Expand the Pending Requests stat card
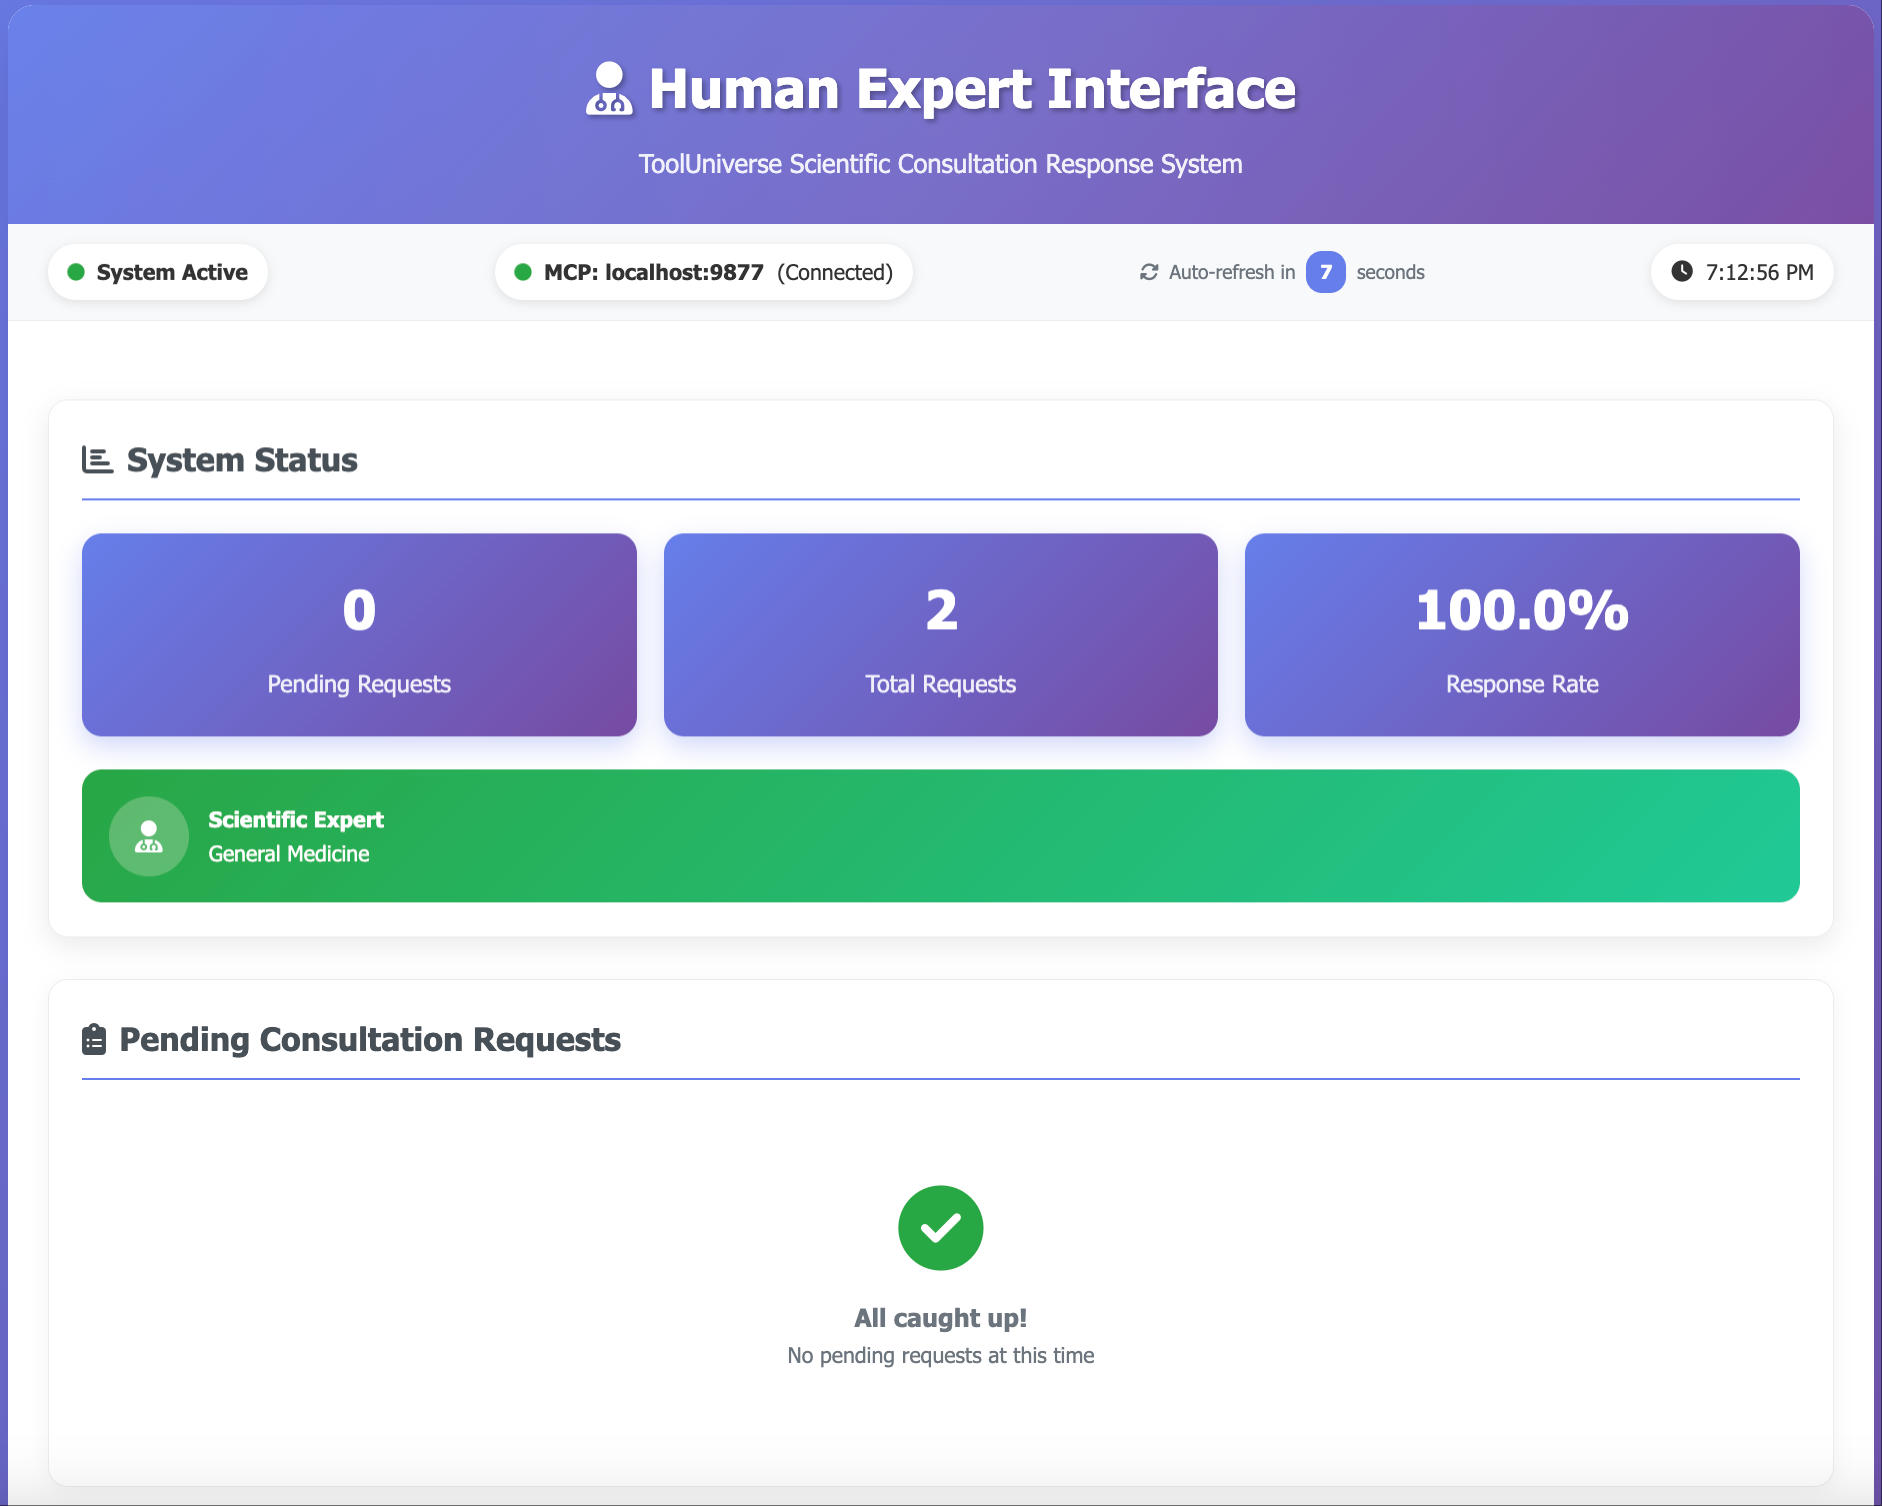Screen dimensions: 1882x1506 (x=358, y=634)
